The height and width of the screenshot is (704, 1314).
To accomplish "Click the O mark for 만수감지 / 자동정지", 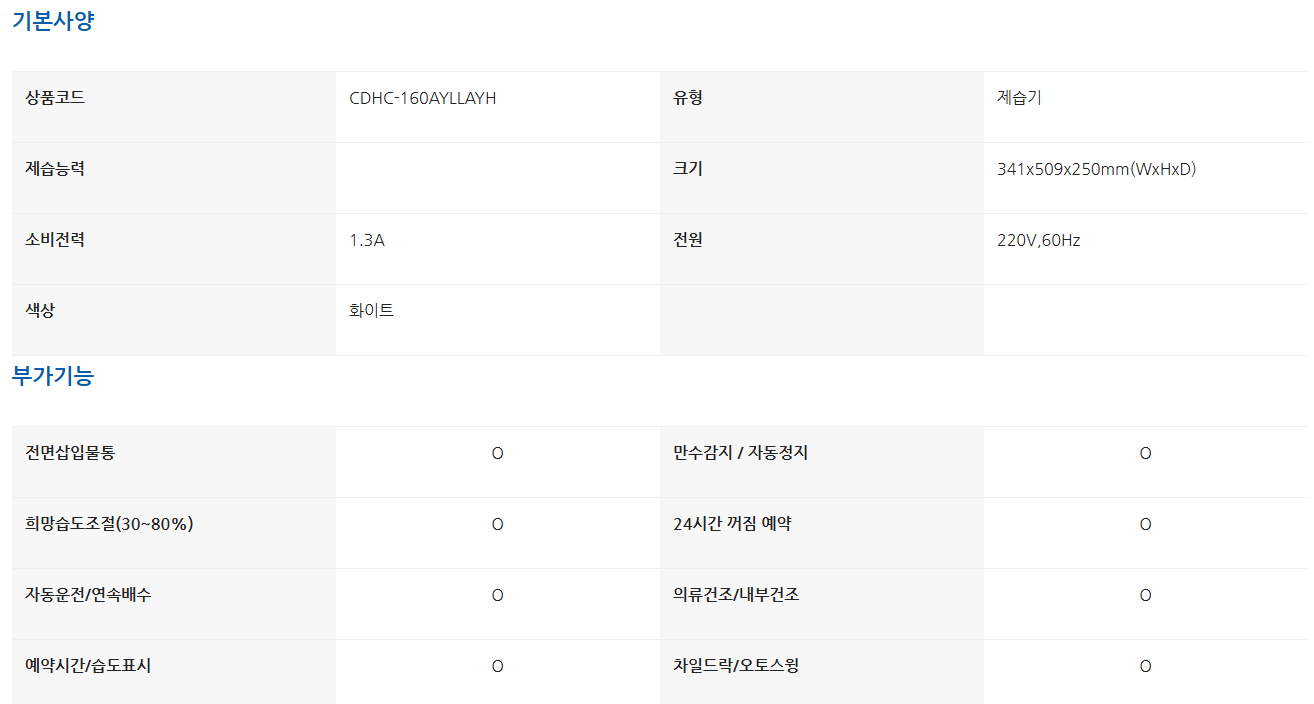I will 1145,454.
